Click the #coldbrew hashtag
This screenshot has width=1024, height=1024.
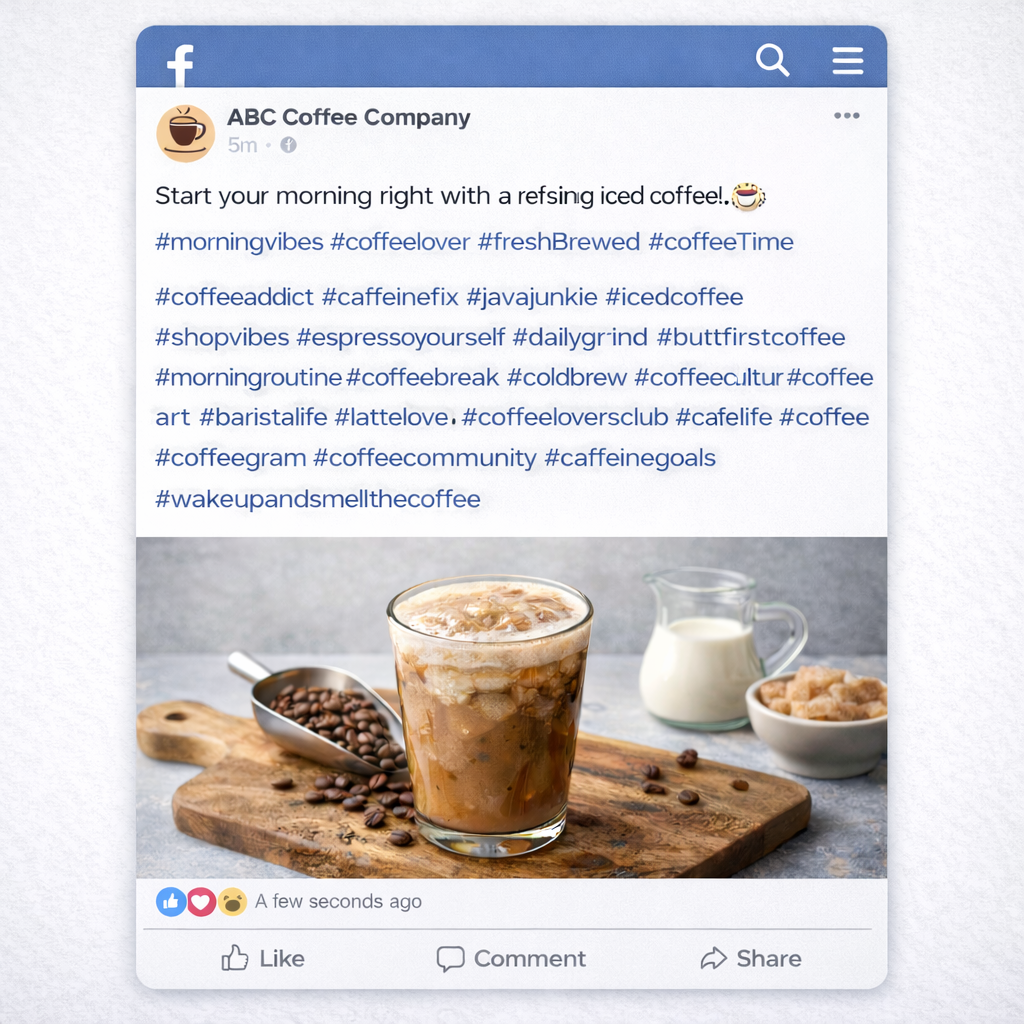pyautogui.click(x=566, y=377)
